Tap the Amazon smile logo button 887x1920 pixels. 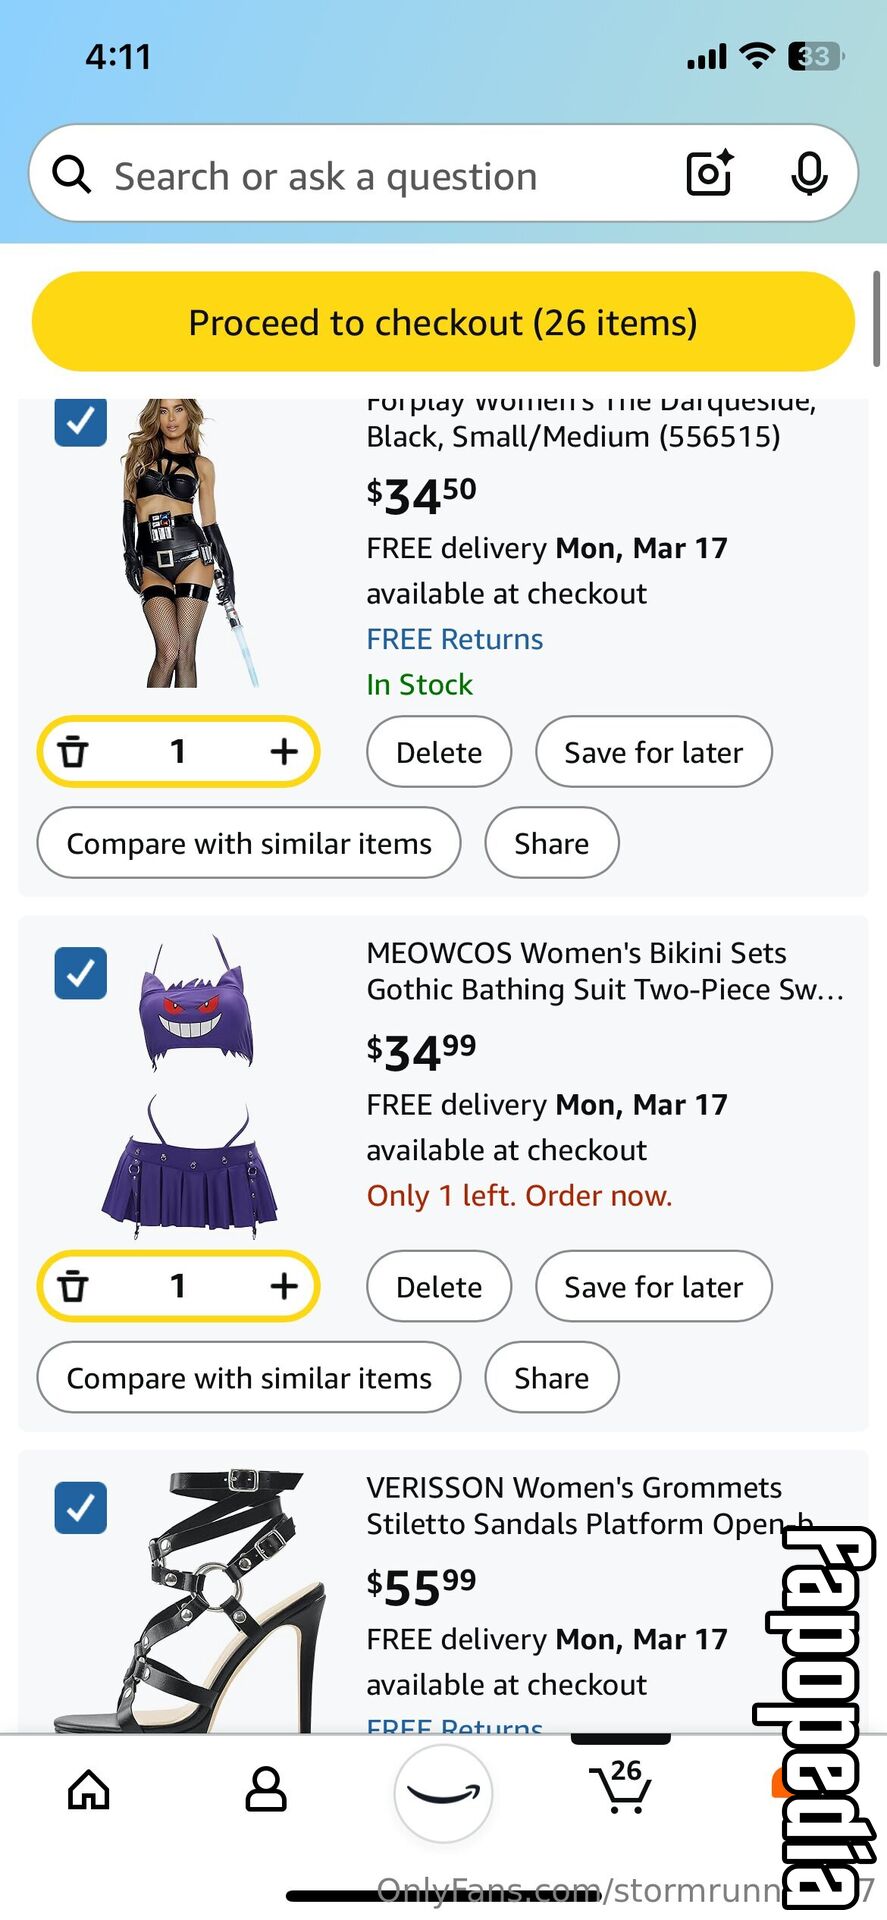point(443,1793)
